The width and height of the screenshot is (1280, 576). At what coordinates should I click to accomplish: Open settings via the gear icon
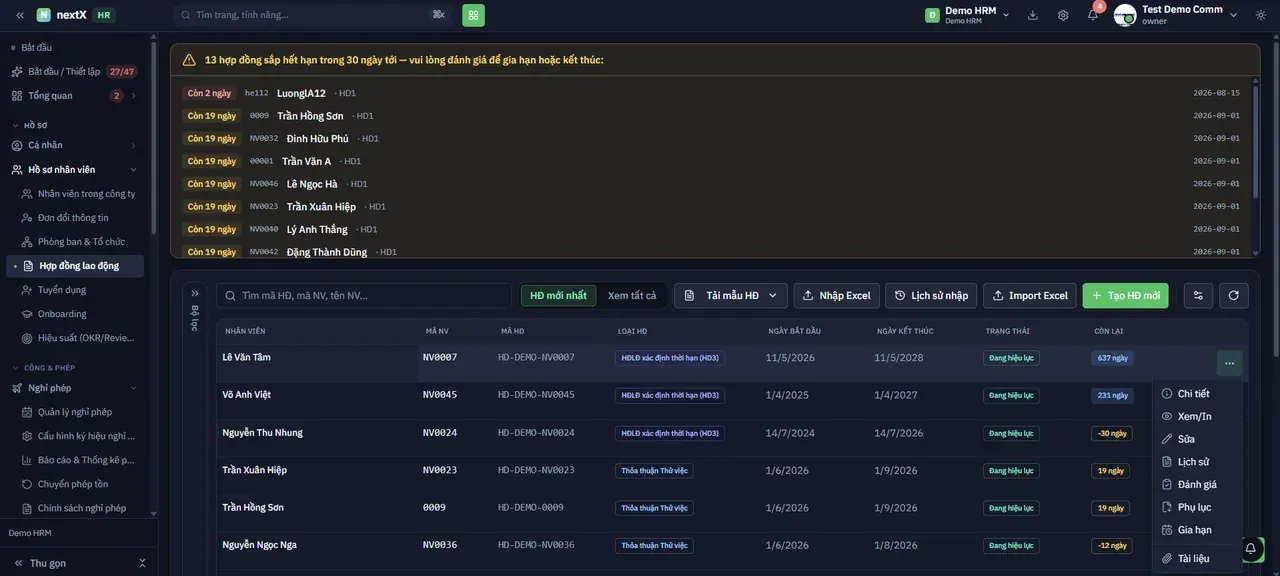click(x=1063, y=15)
